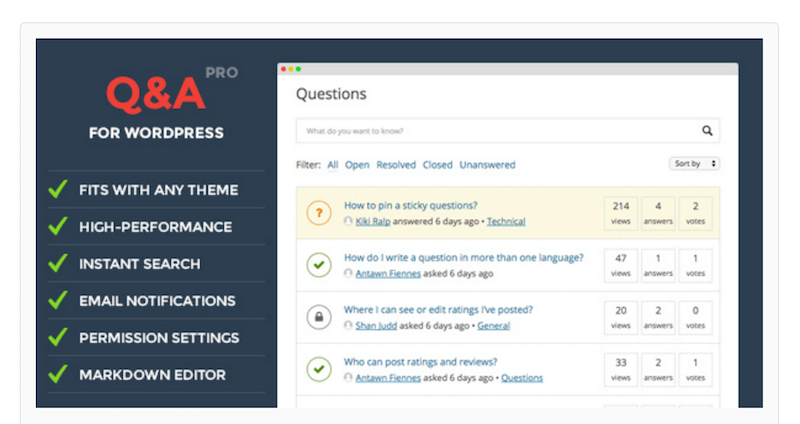
Task: Open 'How to pin a sticky questions?'
Action: [410, 205]
